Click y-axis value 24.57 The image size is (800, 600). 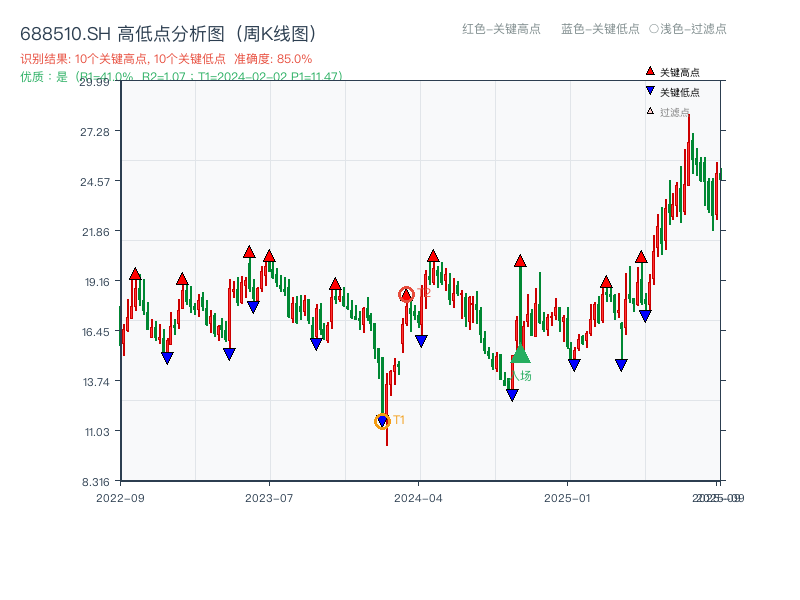pos(95,182)
